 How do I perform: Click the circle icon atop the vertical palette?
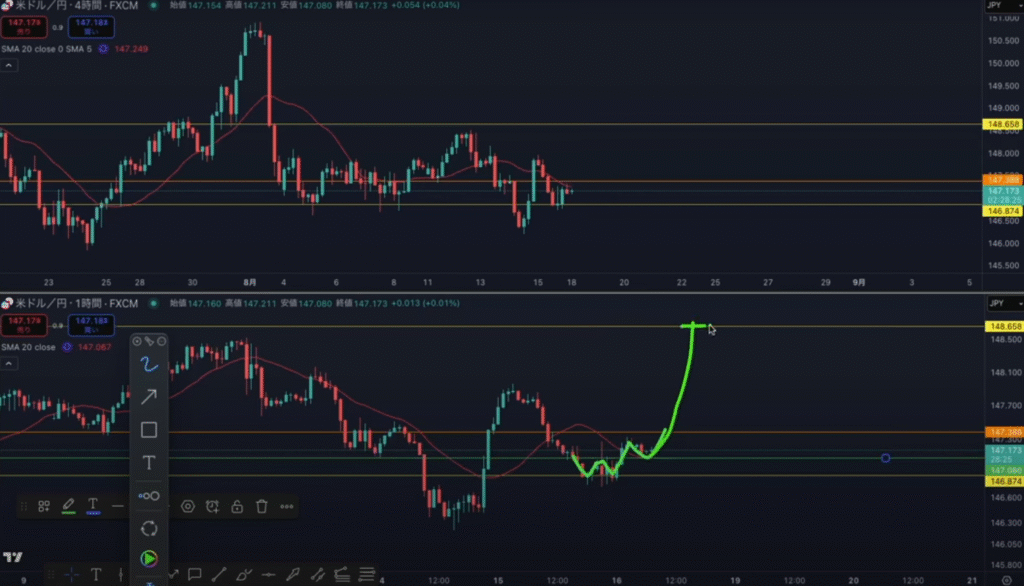pyautogui.click(x=161, y=341)
